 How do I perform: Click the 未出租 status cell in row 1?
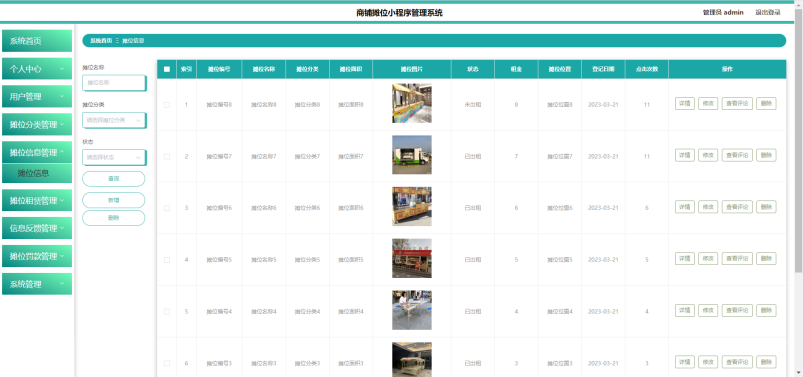[473, 104]
